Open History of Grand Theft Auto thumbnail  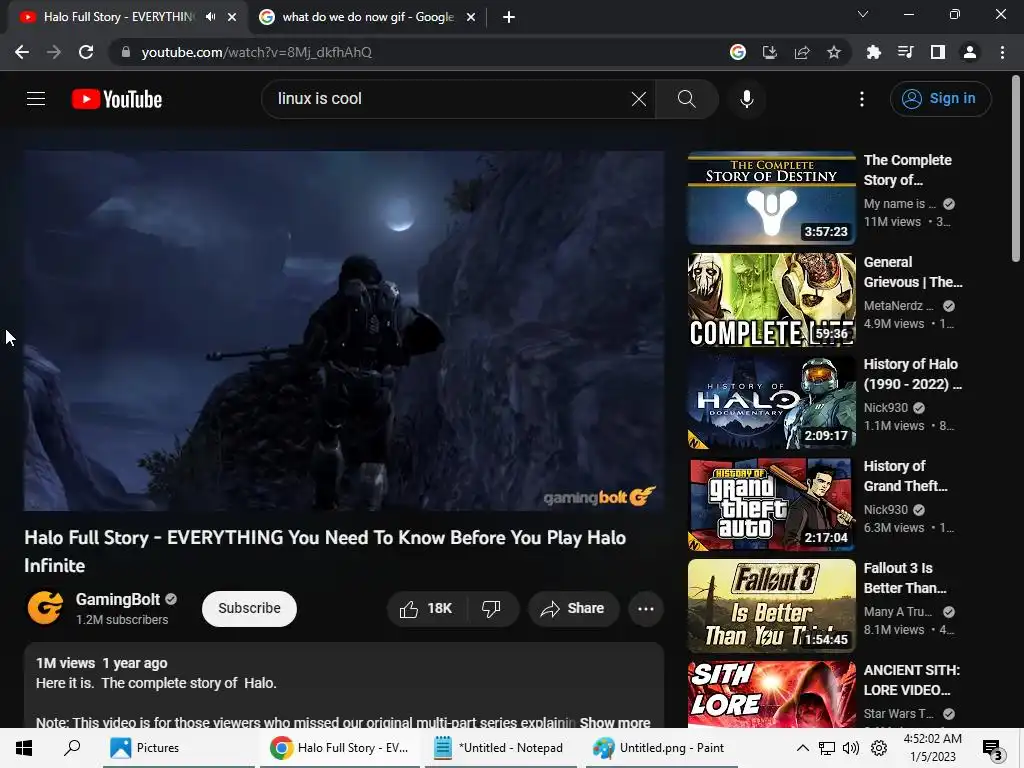point(771,504)
